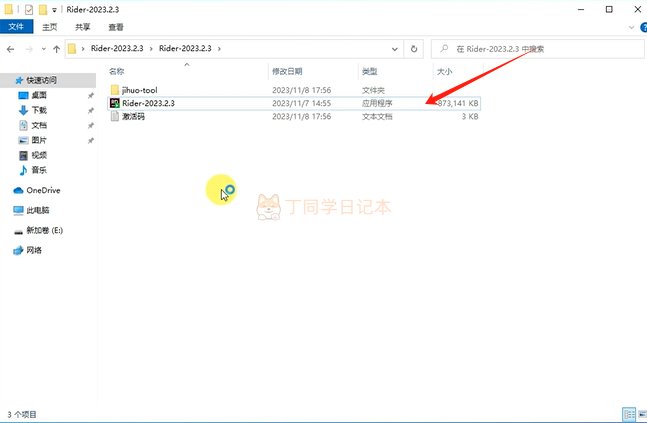Click the pin icon next to 文档

point(90,125)
